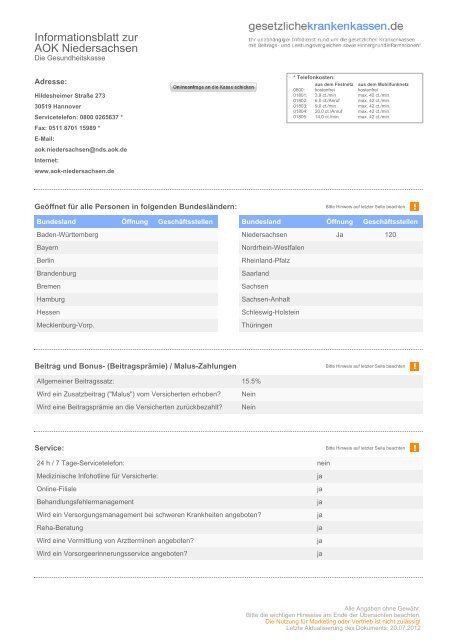453x640 pixels.
Task: Click the Geschäftsstellen header in right table
Action: 390,222
